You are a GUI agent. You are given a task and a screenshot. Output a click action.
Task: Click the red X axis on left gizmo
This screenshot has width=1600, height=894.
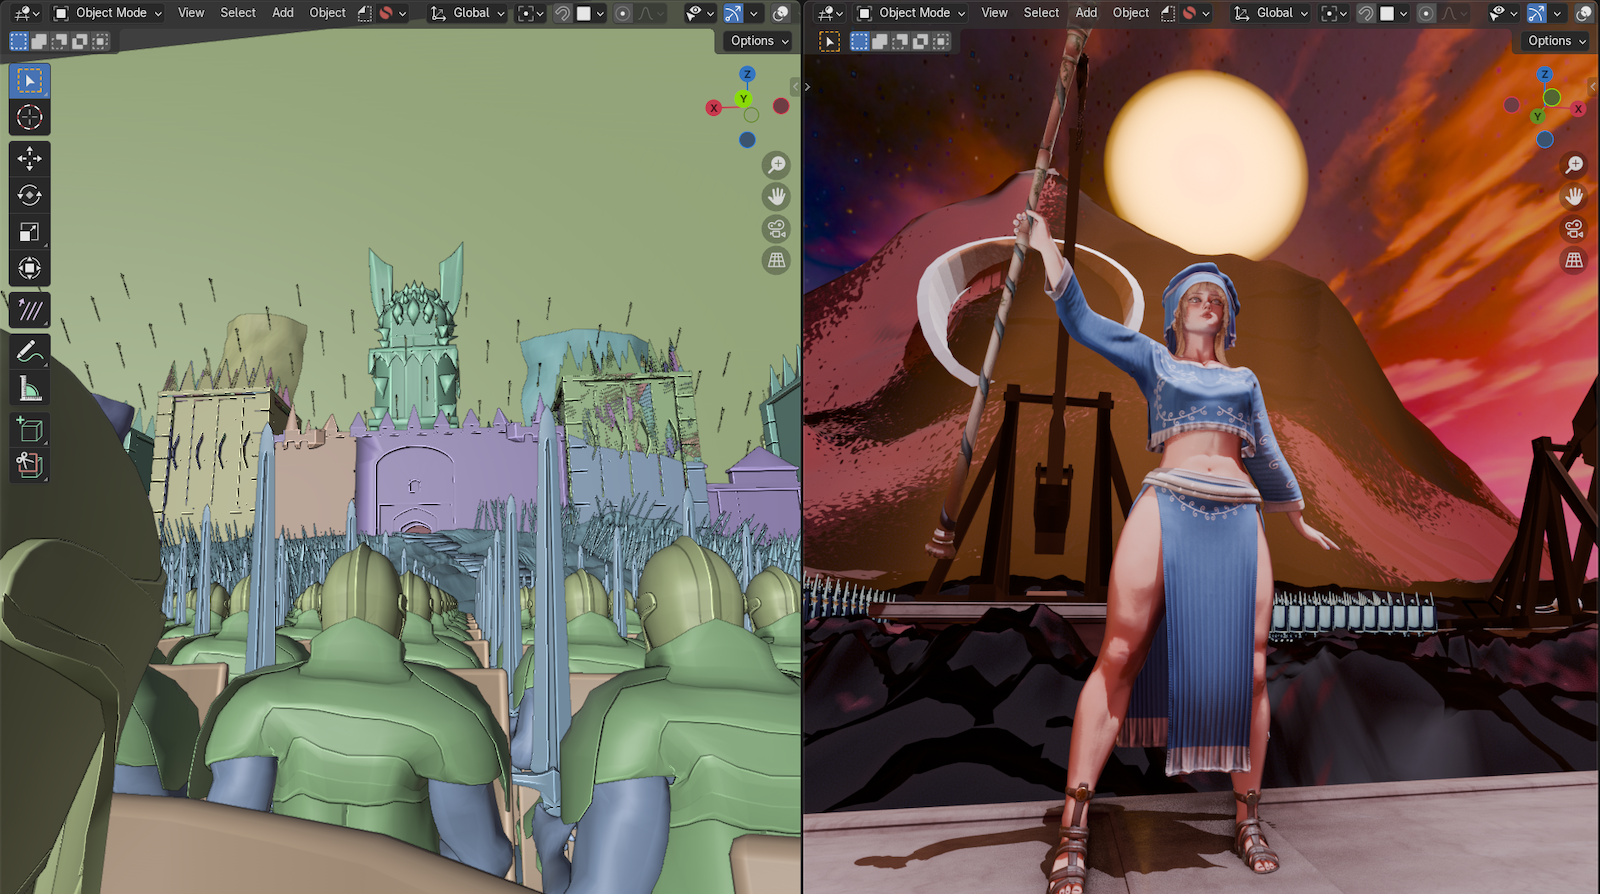[713, 108]
